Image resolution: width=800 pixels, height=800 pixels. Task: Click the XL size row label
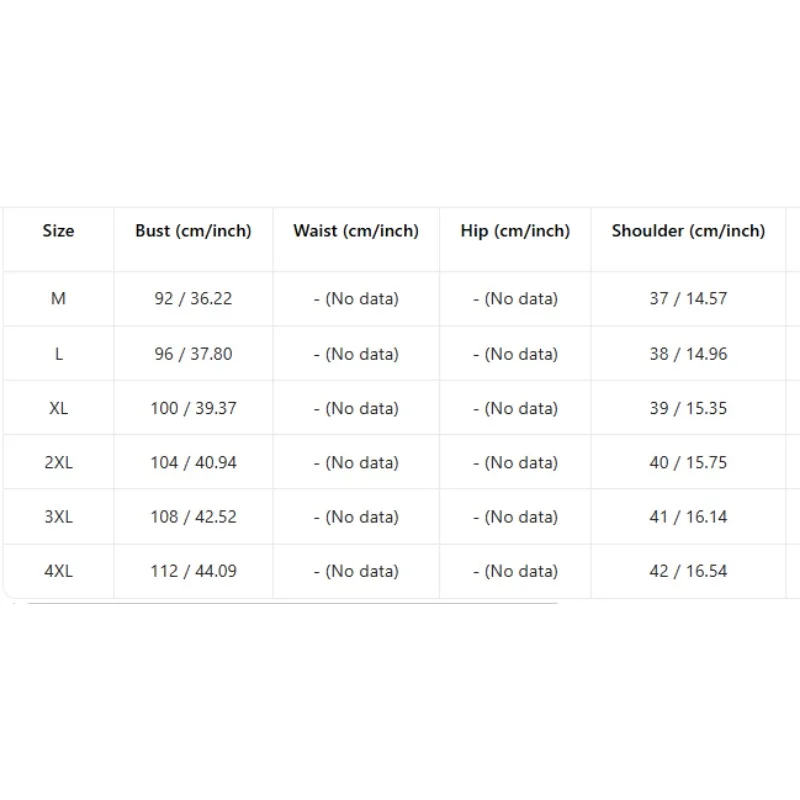pyautogui.click(x=59, y=408)
